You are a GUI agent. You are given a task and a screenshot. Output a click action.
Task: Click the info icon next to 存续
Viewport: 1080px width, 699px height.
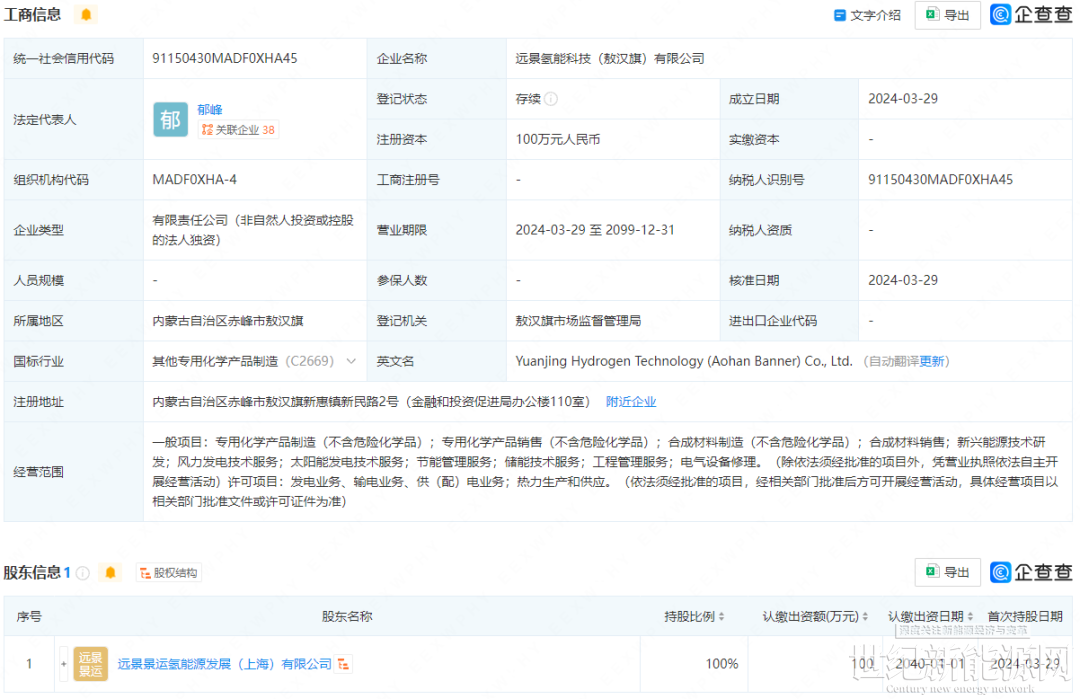[551, 99]
